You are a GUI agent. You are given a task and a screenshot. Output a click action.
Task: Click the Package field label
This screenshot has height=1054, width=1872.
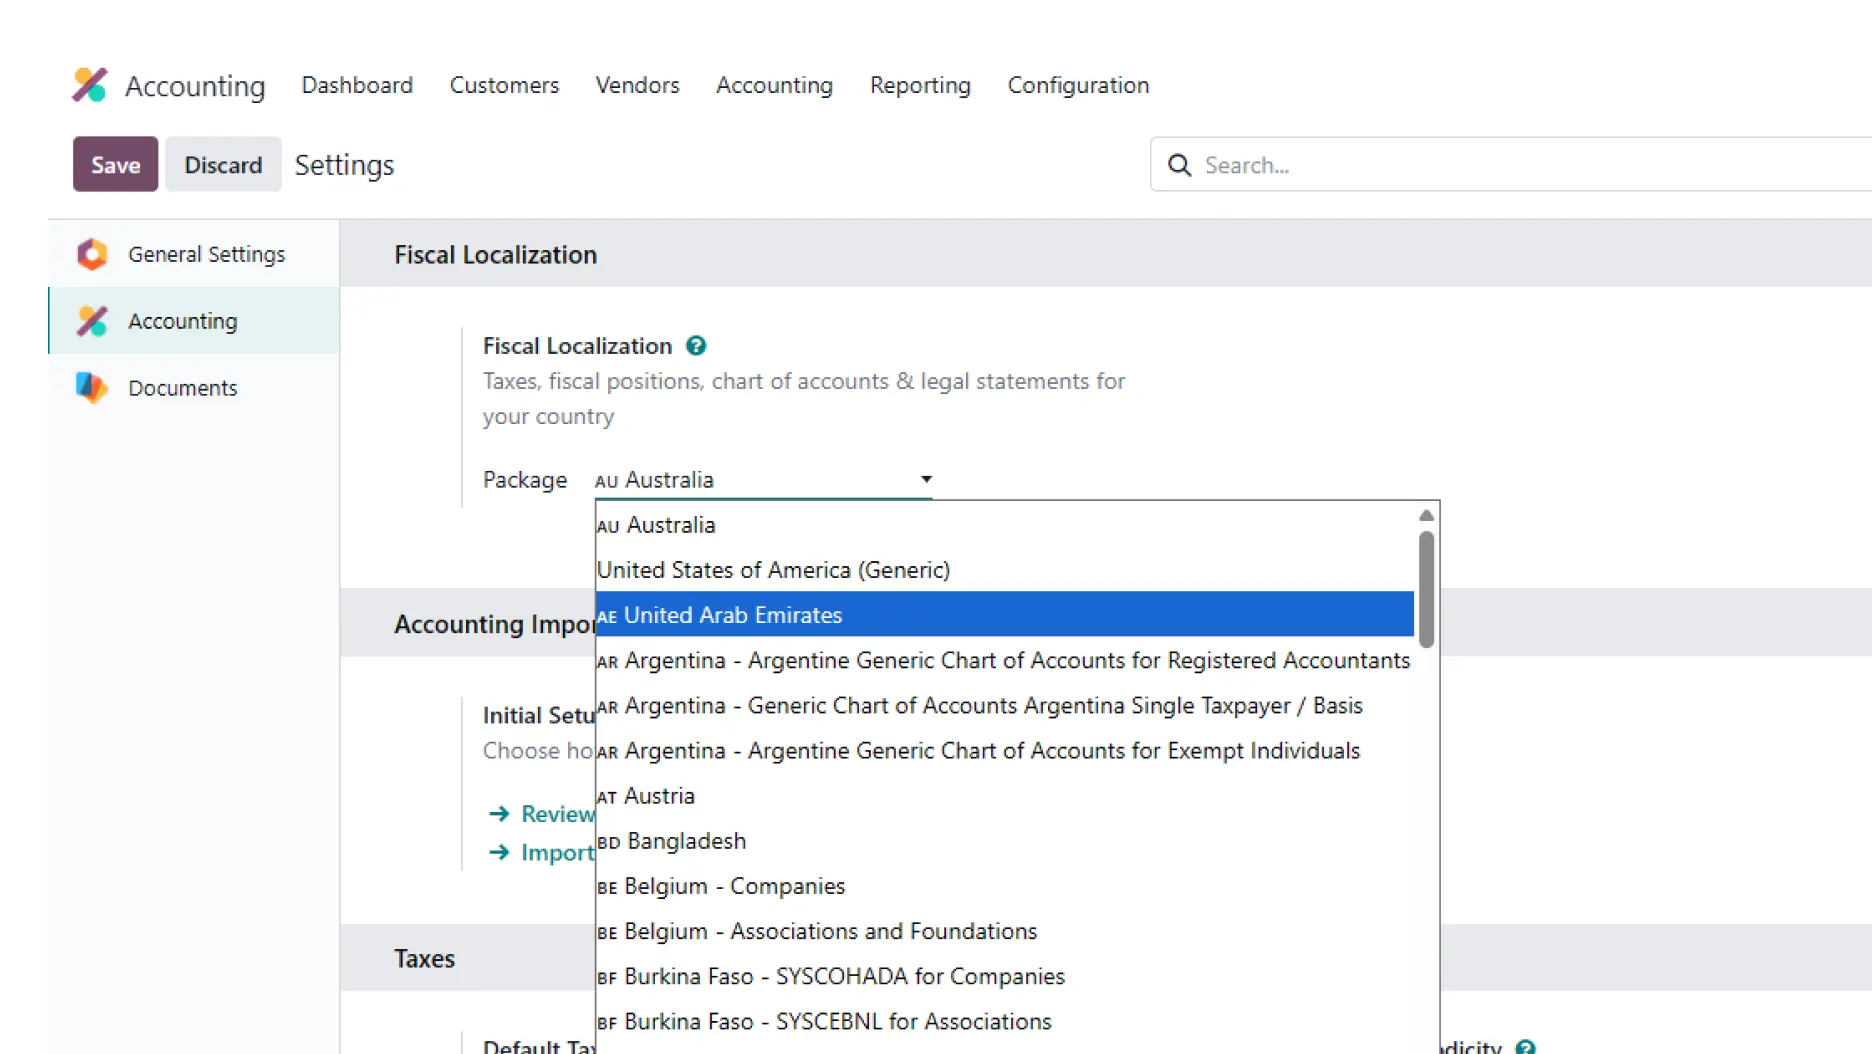(524, 480)
